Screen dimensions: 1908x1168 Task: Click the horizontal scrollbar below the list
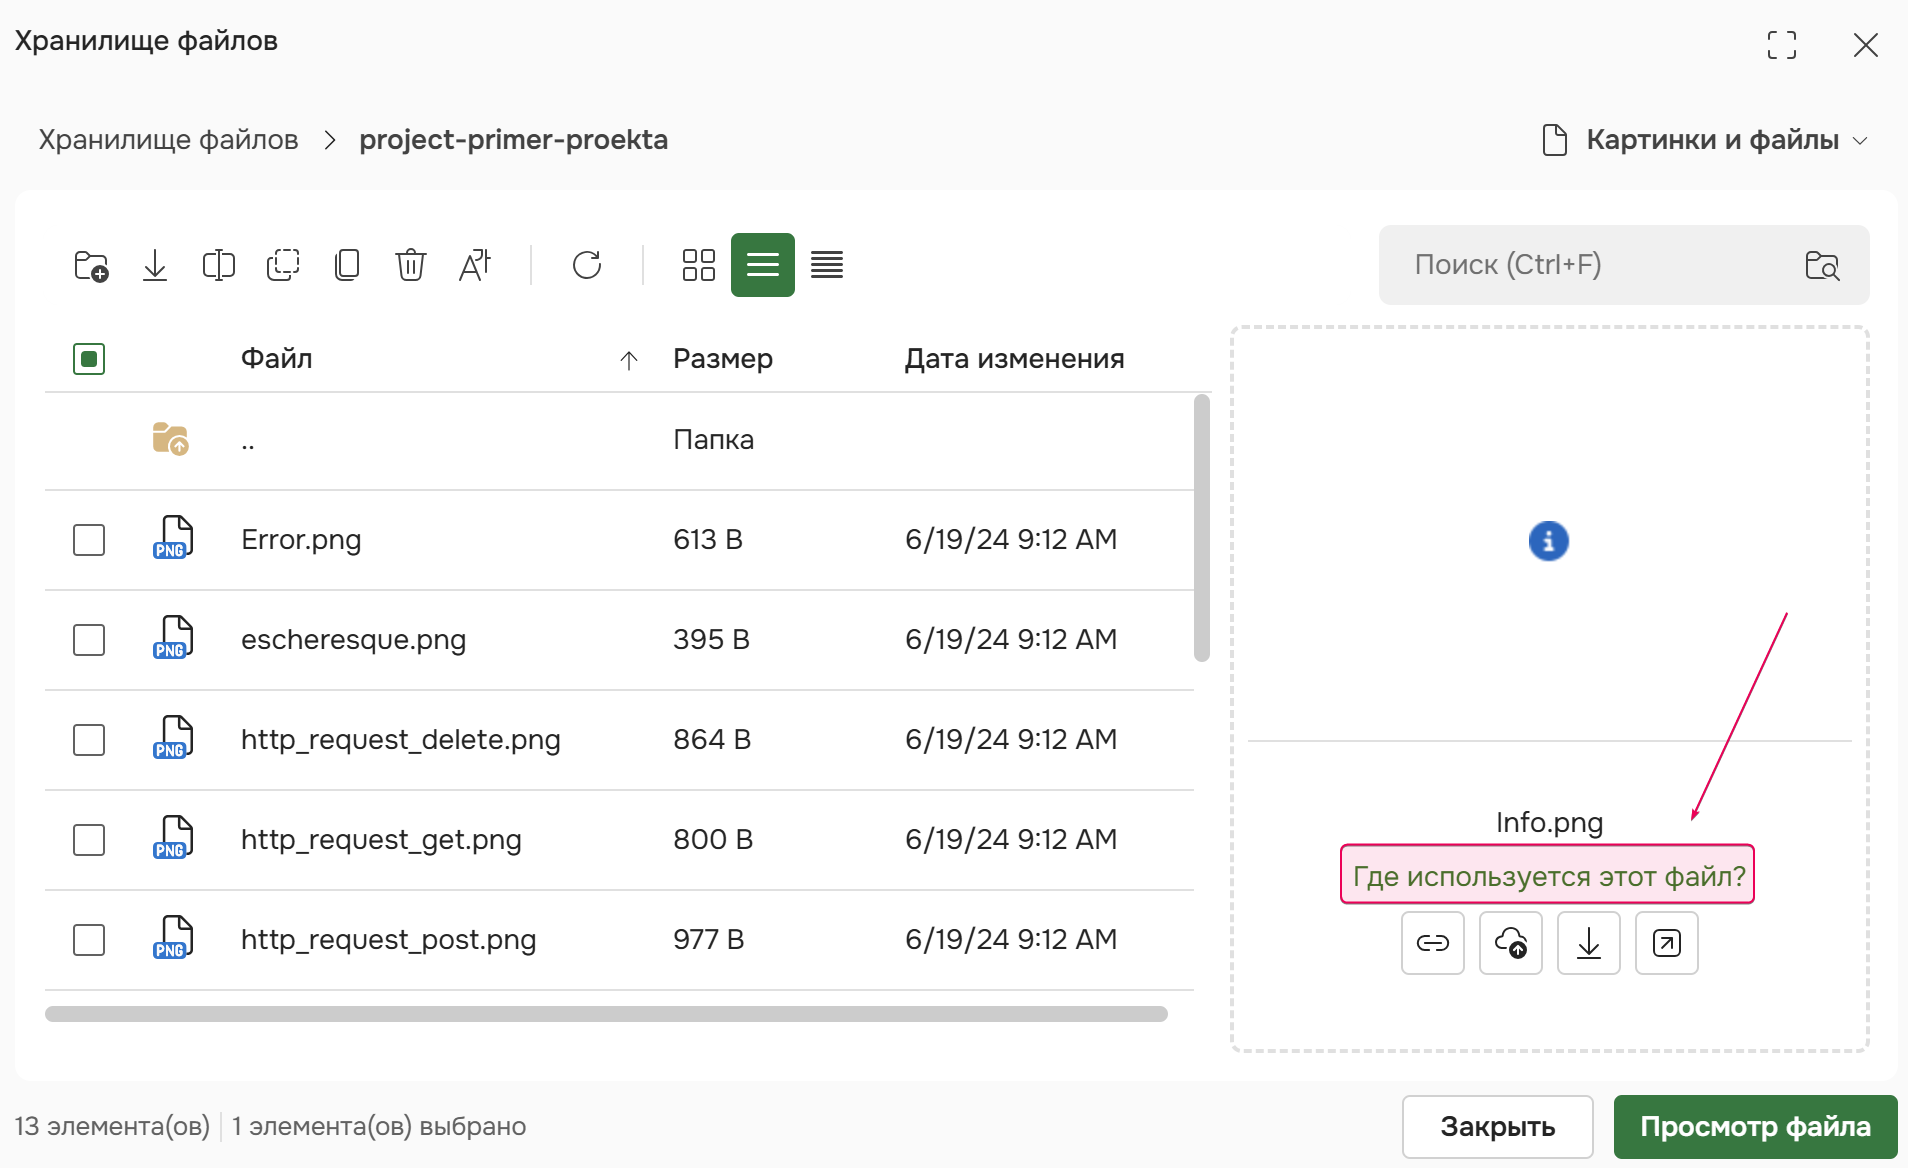[607, 1014]
